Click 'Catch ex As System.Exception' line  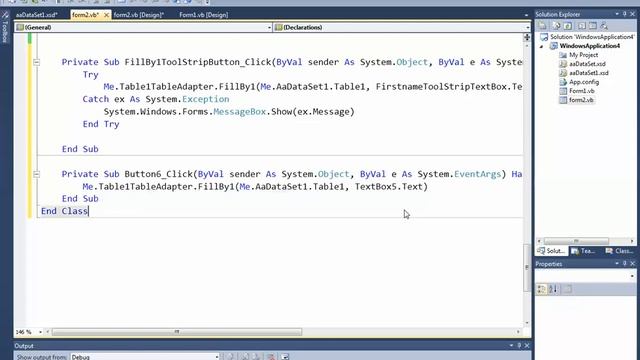point(156,99)
